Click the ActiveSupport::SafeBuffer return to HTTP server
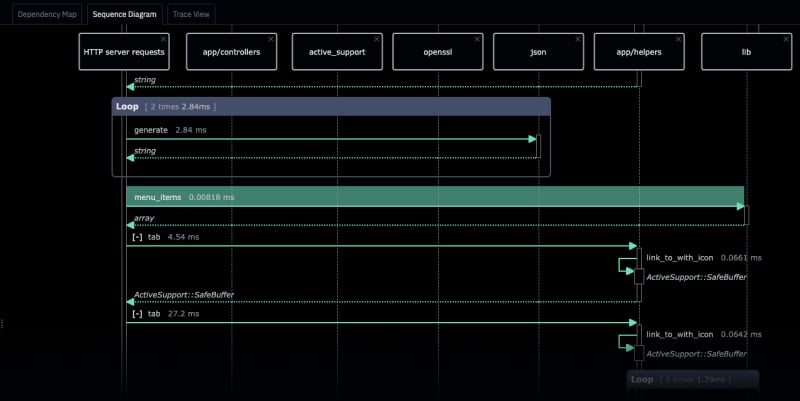Image resolution: width=800 pixels, height=401 pixels. [x=184, y=295]
